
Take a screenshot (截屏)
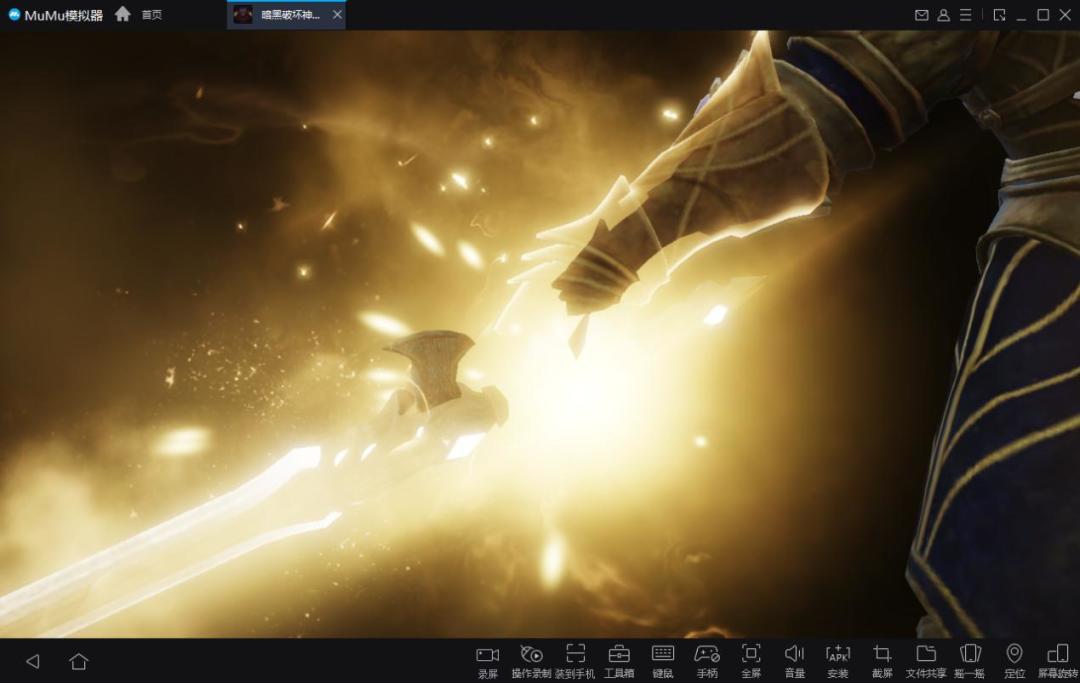pyautogui.click(x=882, y=662)
